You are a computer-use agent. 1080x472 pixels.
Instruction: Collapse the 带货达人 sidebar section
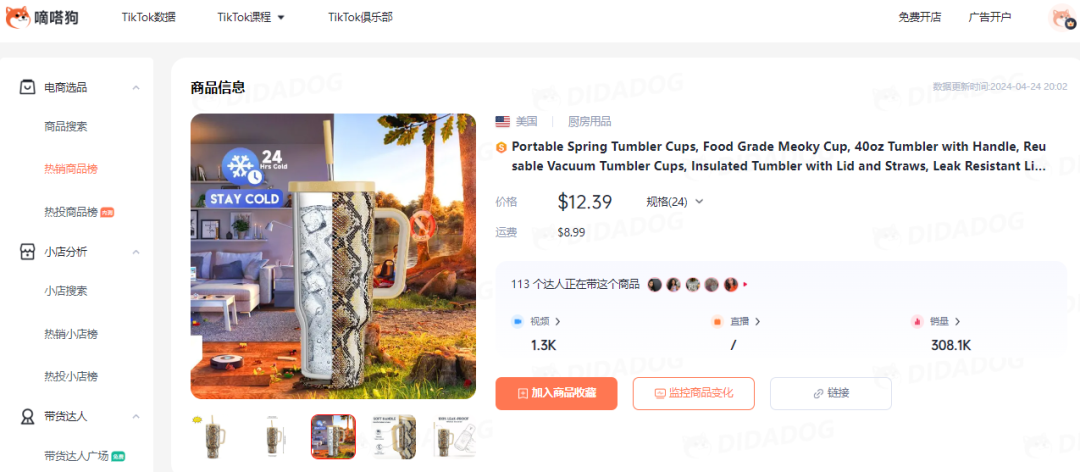(x=136, y=416)
